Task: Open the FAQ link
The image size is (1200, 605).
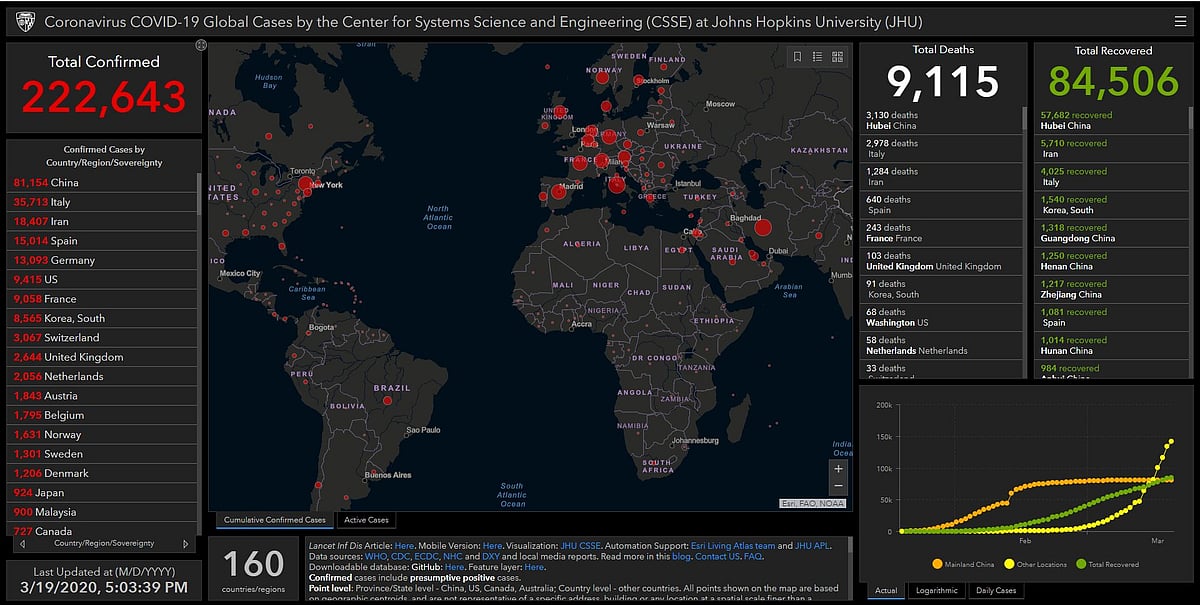Action: (x=751, y=555)
